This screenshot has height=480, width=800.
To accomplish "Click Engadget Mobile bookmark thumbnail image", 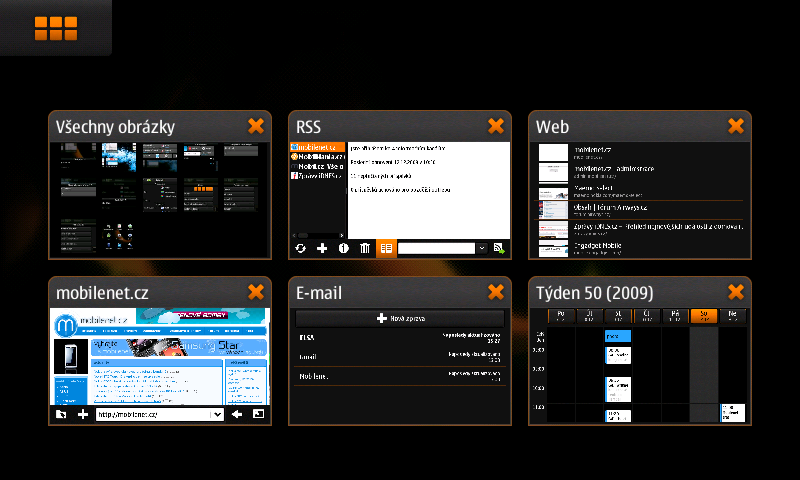I will 553,249.
